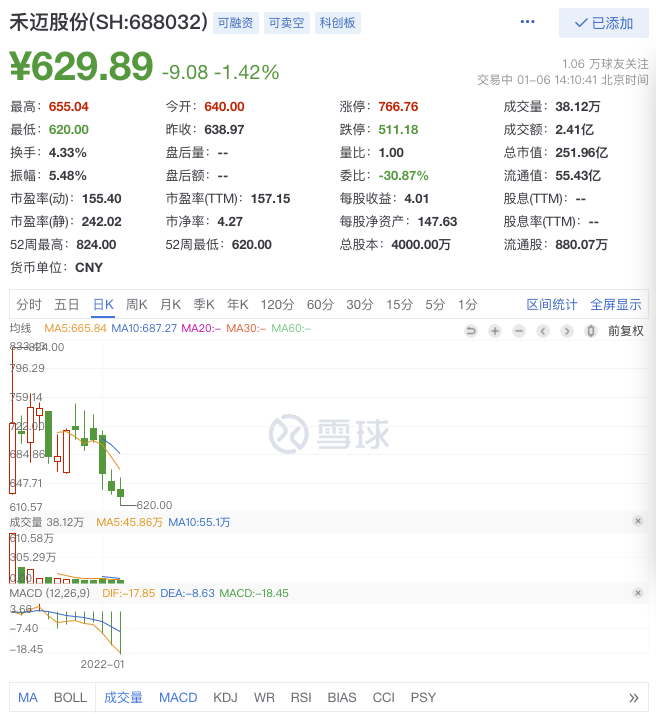Click the 可融资 tag

pos(236,23)
